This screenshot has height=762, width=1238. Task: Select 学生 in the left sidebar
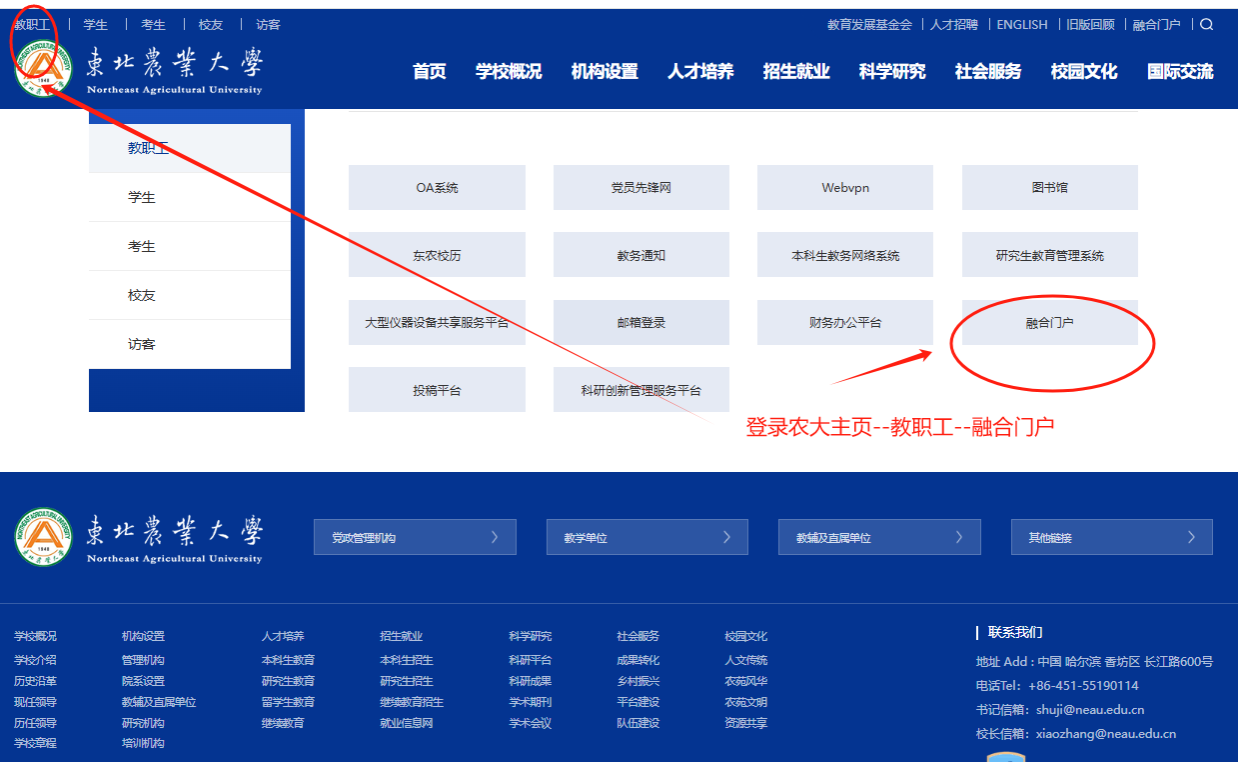(x=142, y=197)
